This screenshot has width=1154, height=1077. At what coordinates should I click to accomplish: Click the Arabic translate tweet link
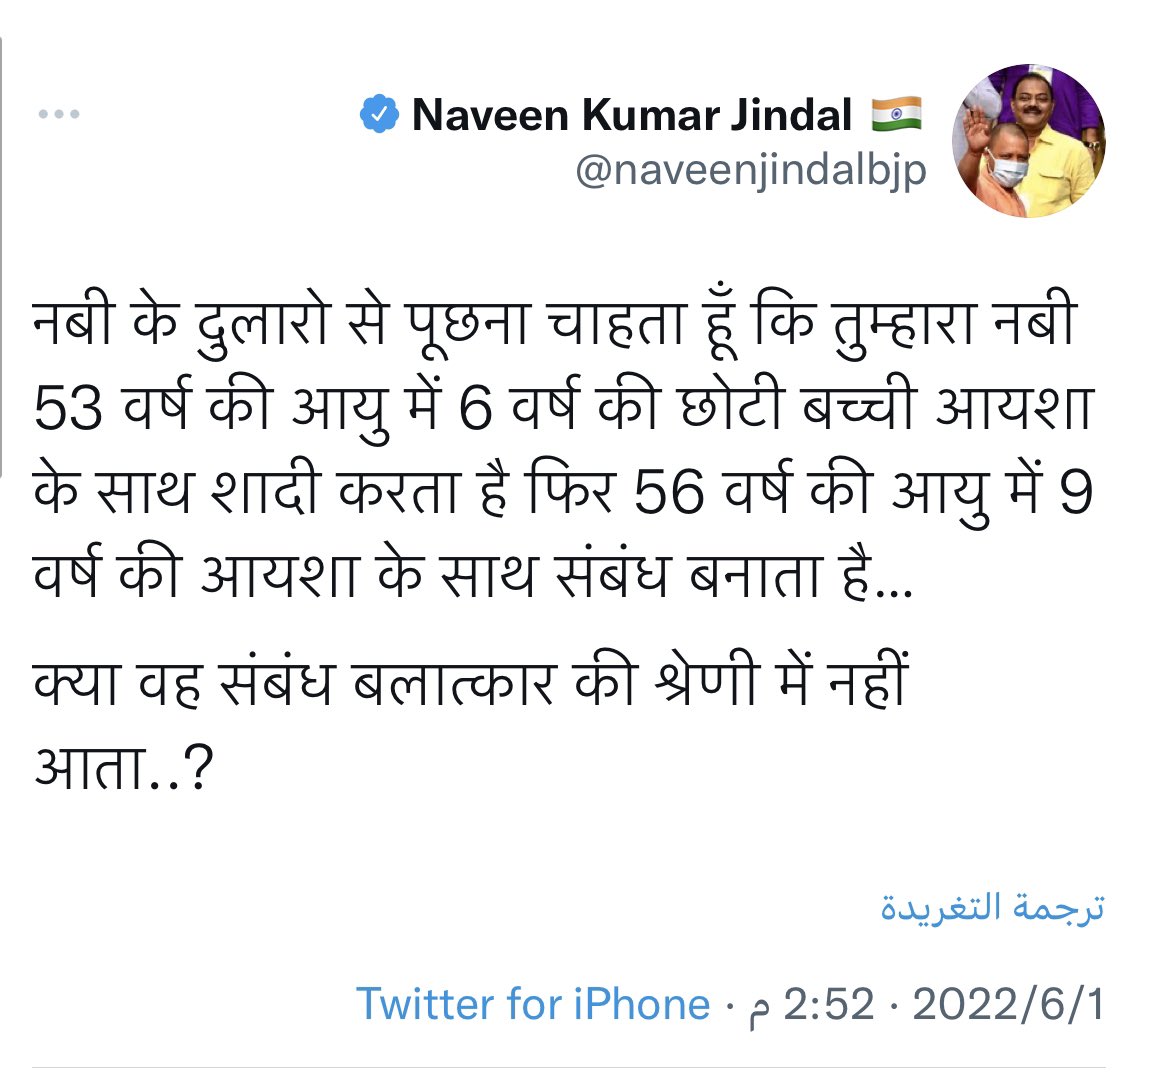993,907
